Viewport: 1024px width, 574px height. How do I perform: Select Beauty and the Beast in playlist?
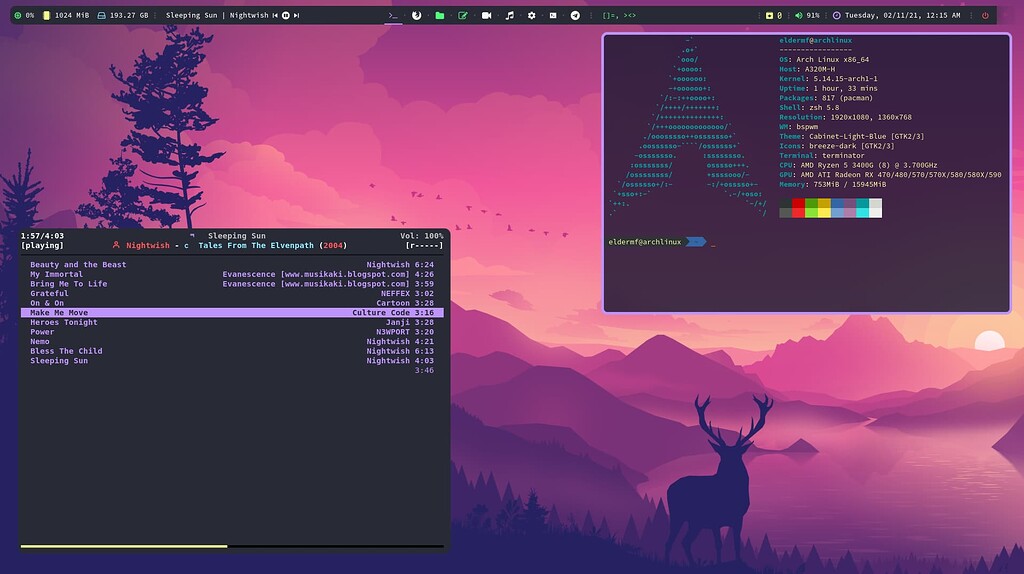click(232, 264)
